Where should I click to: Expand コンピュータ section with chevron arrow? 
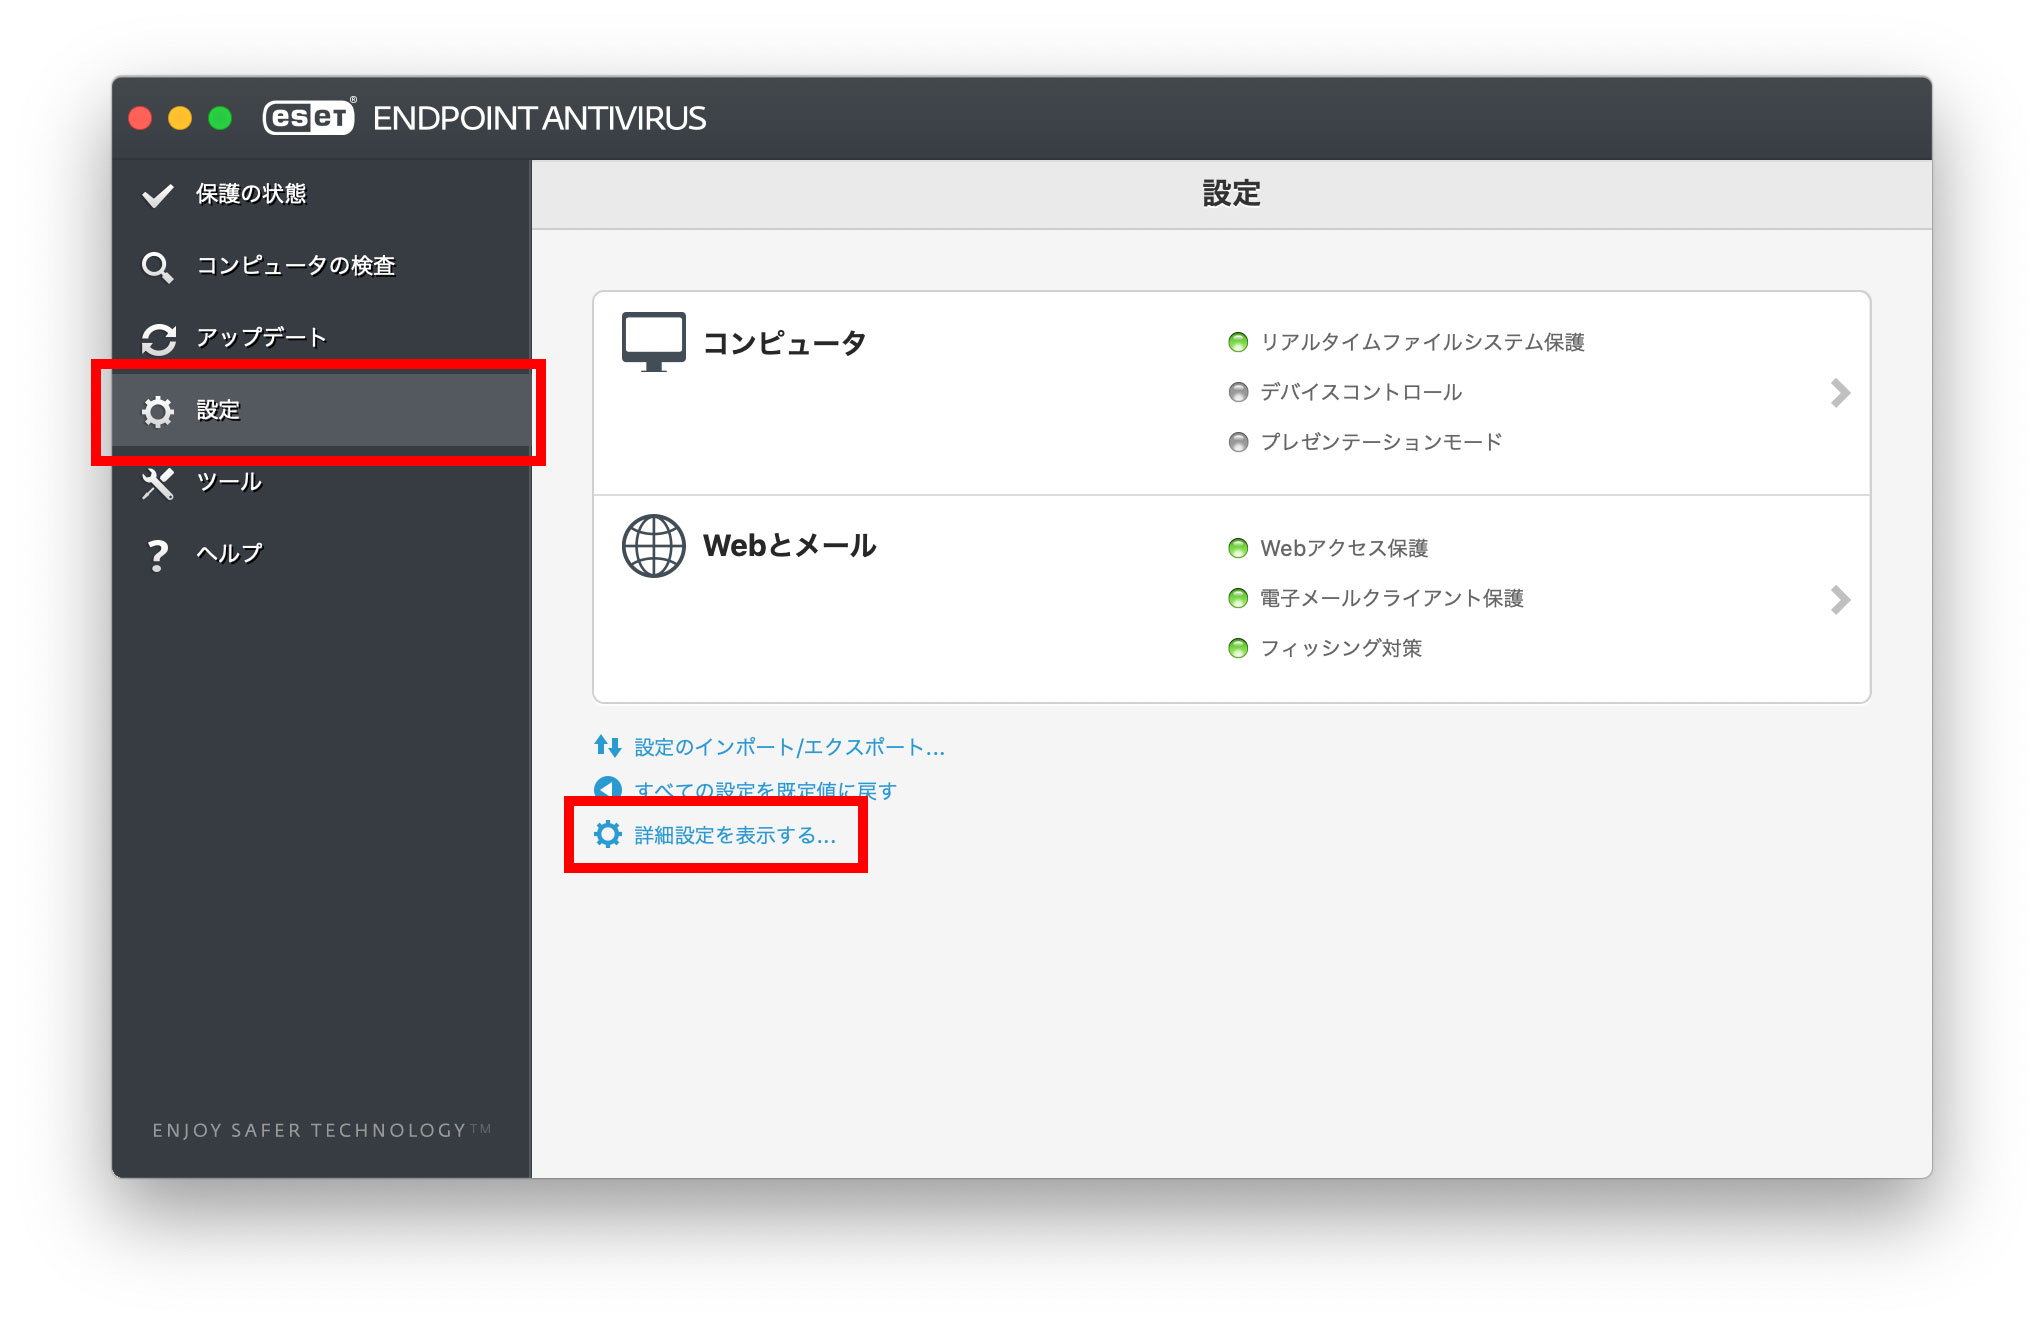point(1840,393)
